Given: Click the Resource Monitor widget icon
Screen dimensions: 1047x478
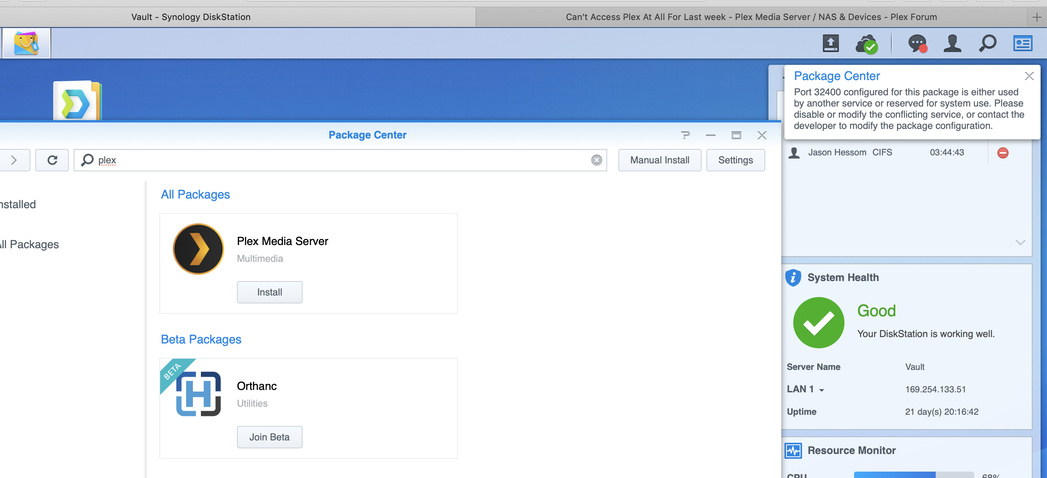Looking at the screenshot, I should (793, 451).
